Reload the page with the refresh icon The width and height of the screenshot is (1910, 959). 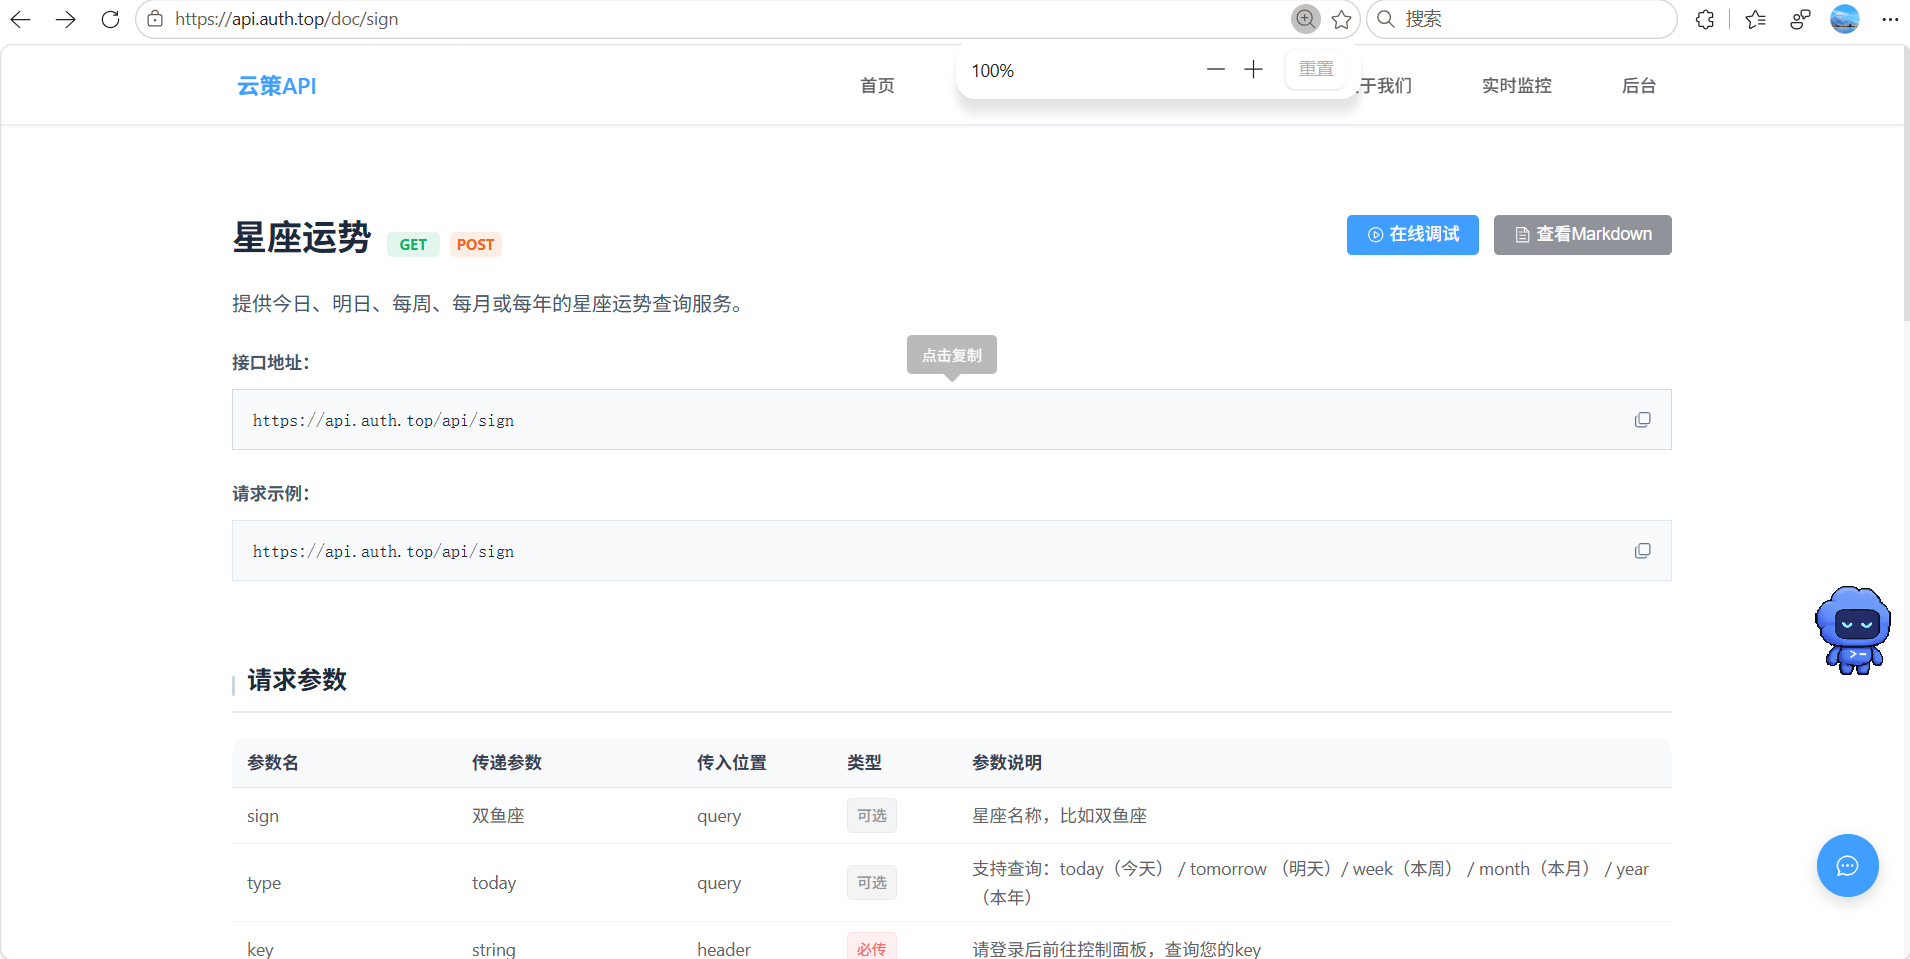110,19
